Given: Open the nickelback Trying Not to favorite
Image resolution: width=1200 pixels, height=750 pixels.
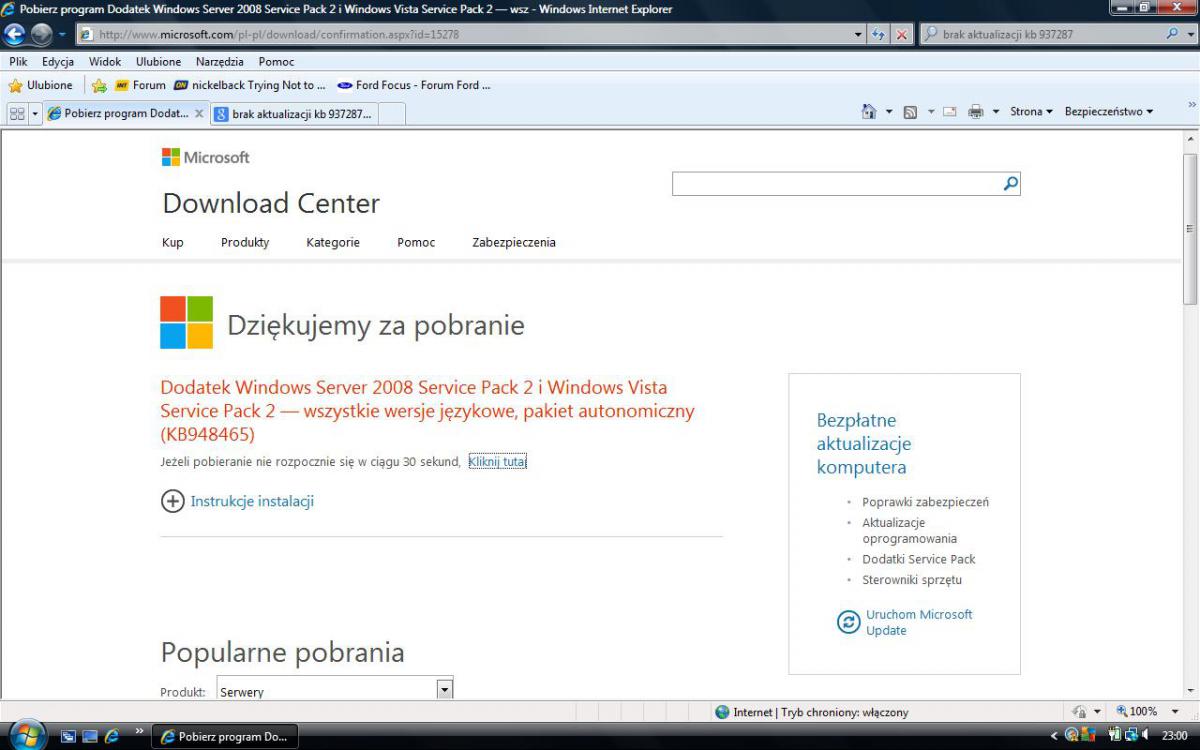Looking at the screenshot, I should 250,86.
